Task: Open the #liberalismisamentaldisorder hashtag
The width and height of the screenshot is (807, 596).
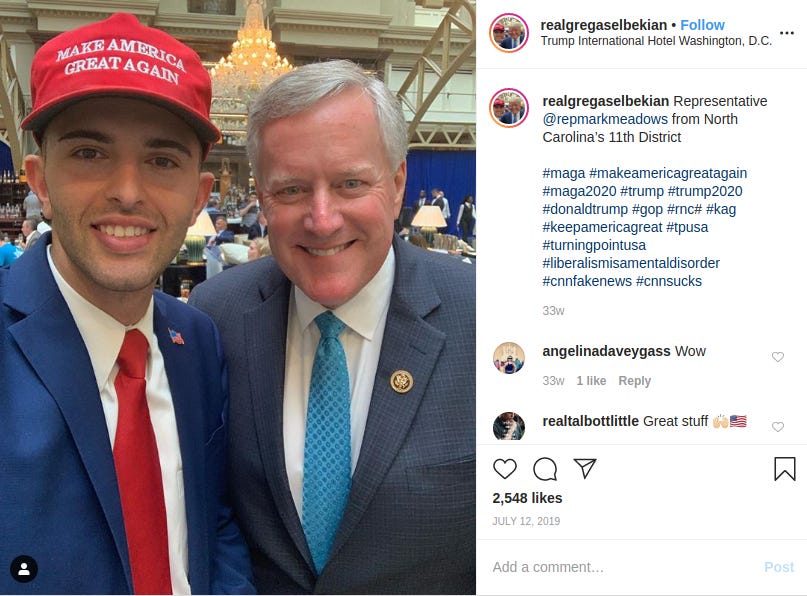Action: pyautogui.click(x=631, y=263)
